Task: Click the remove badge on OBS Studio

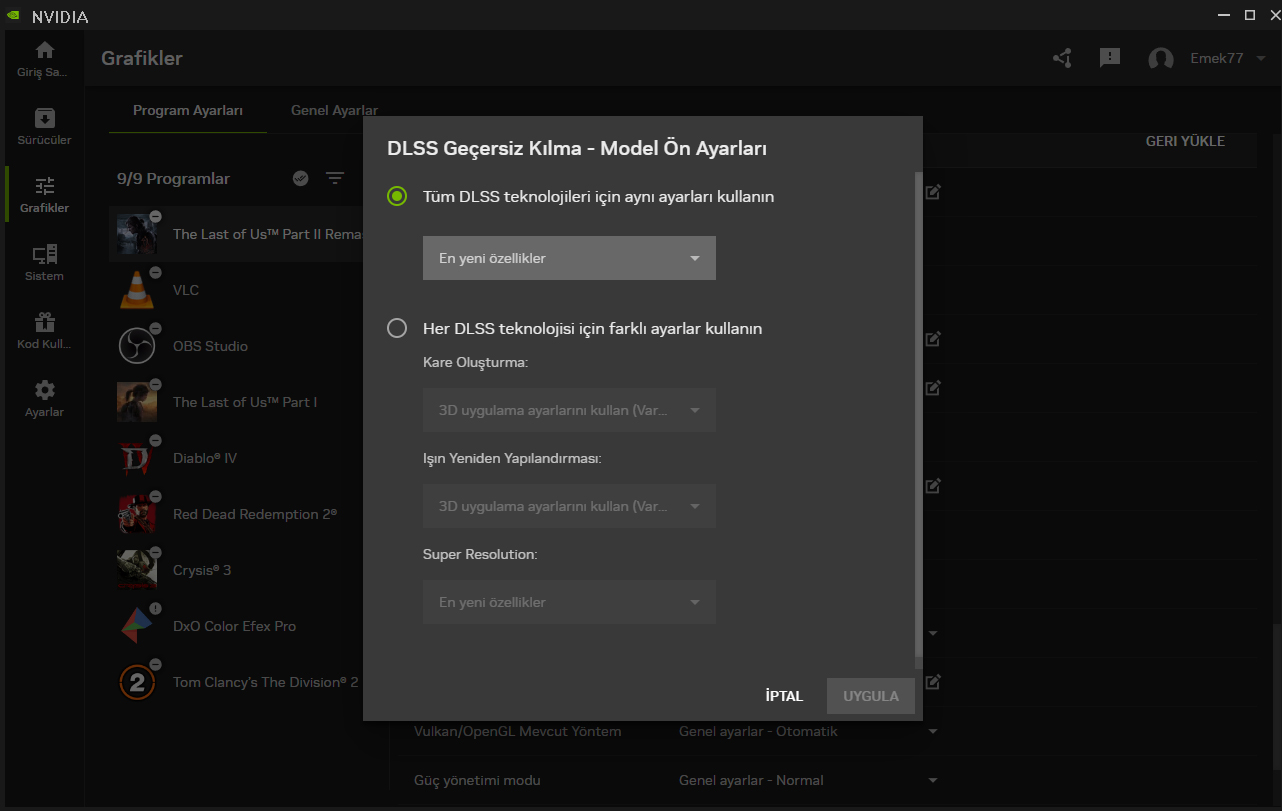Action: click(155, 329)
